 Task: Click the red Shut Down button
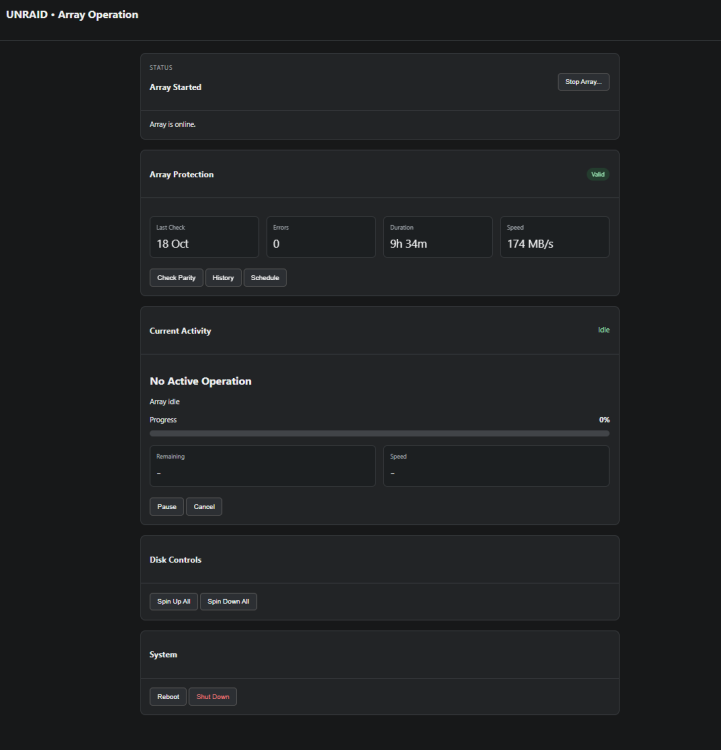(213, 696)
